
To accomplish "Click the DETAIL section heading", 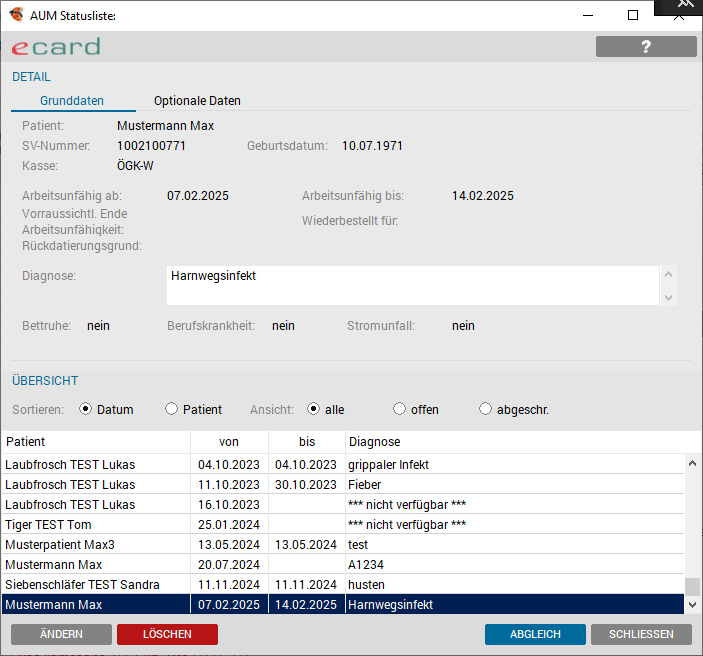I will click(31, 77).
